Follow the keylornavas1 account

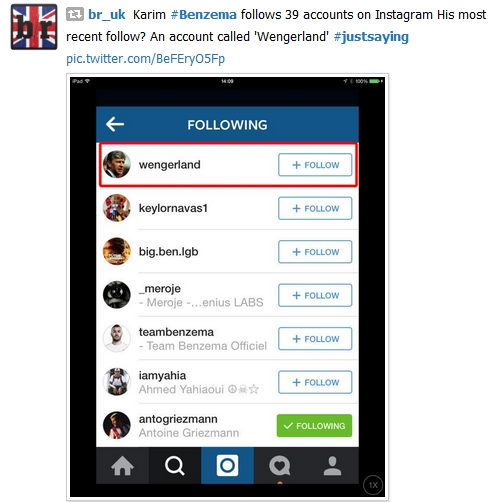click(x=315, y=208)
